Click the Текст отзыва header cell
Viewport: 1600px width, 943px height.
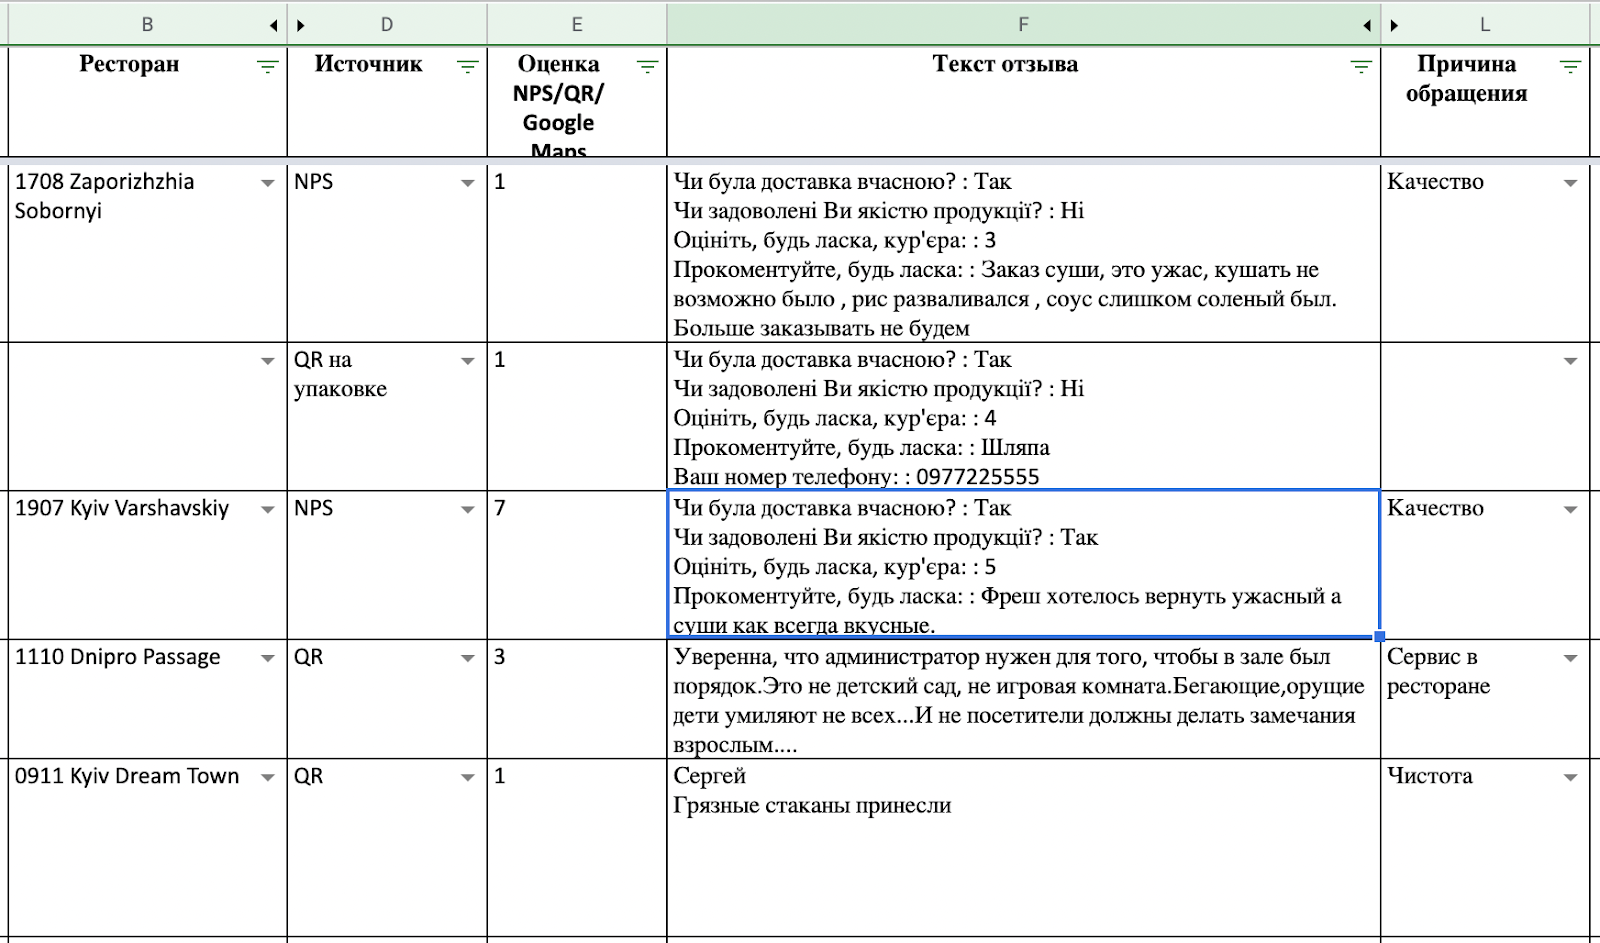click(1024, 102)
